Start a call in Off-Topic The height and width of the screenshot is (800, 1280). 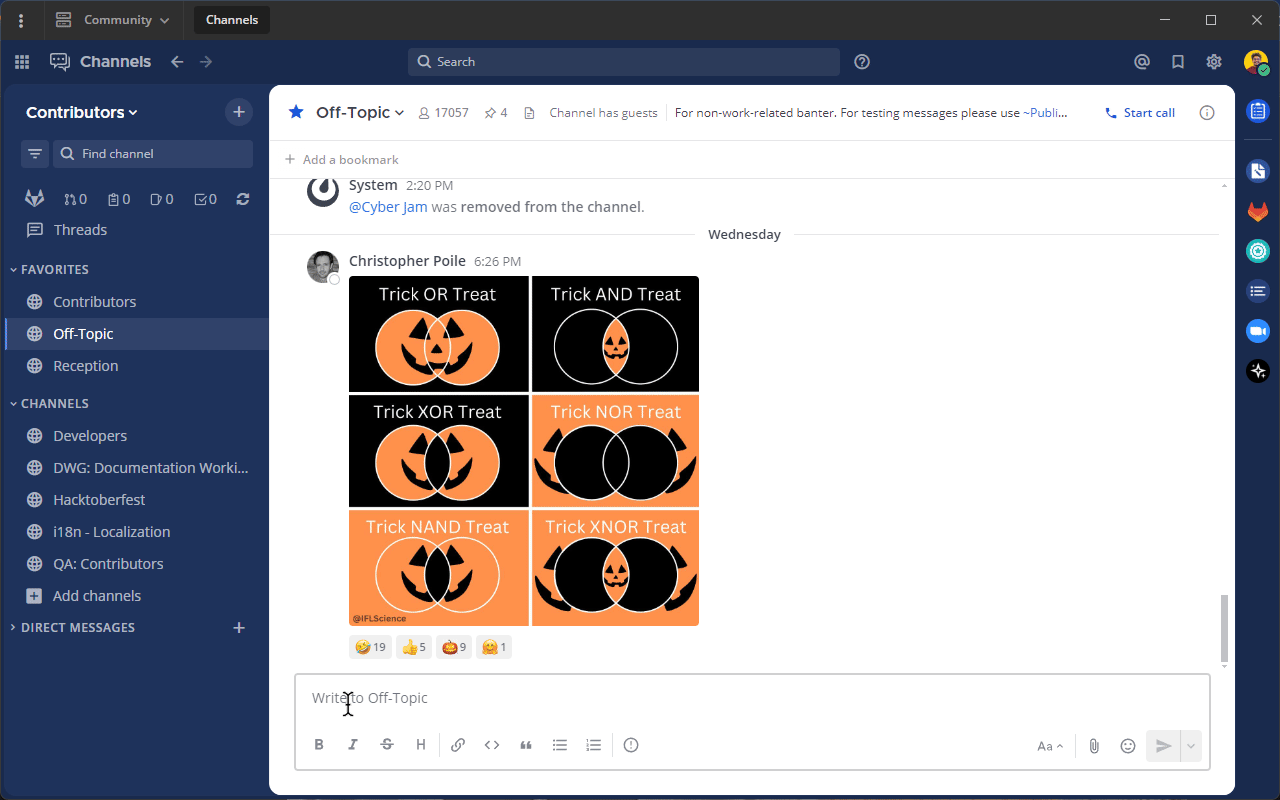pos(1139,112)
